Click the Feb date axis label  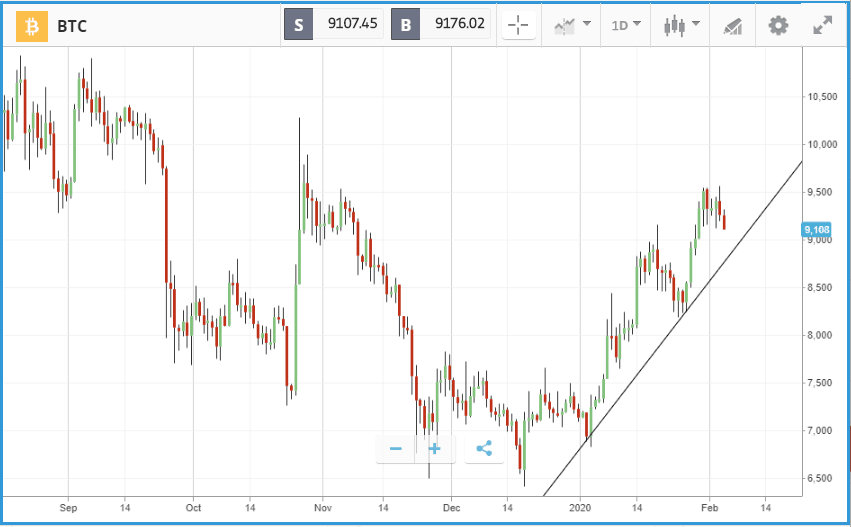point(709,508)
